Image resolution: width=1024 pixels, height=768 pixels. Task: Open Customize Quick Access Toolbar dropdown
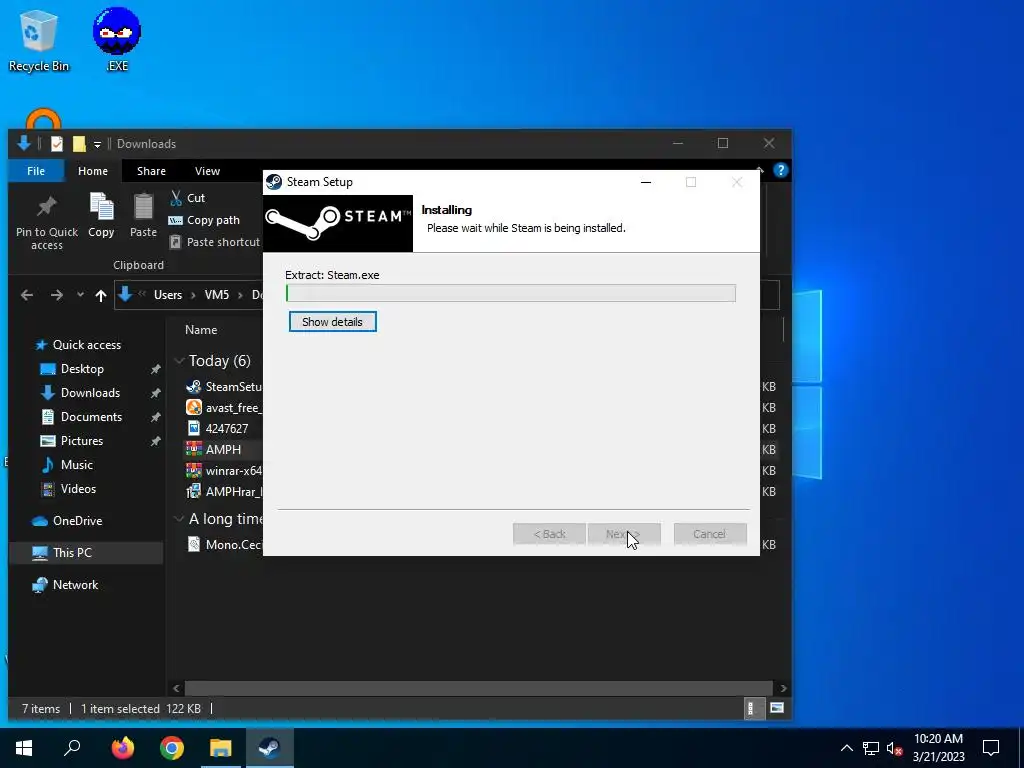pos(97,144)
